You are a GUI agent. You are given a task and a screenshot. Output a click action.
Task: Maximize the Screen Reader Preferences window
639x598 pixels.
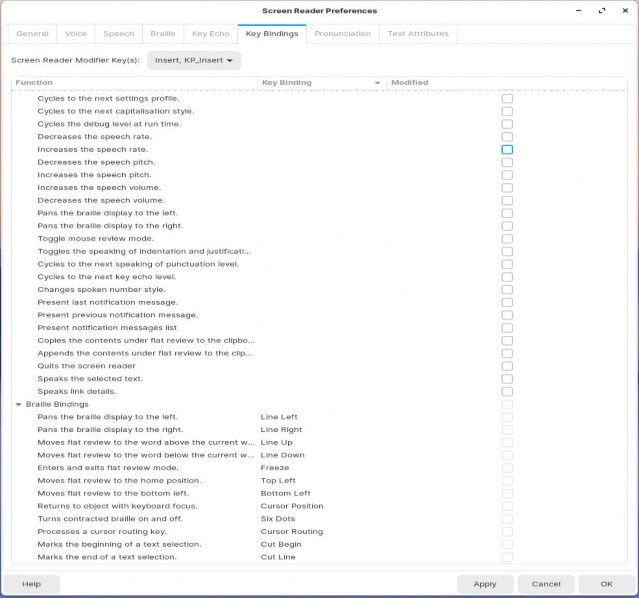click(x=602, y=11)
